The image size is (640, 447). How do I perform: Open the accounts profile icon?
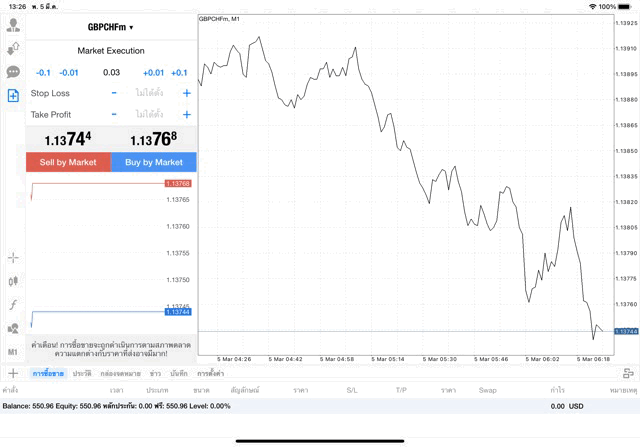(13, 23)
